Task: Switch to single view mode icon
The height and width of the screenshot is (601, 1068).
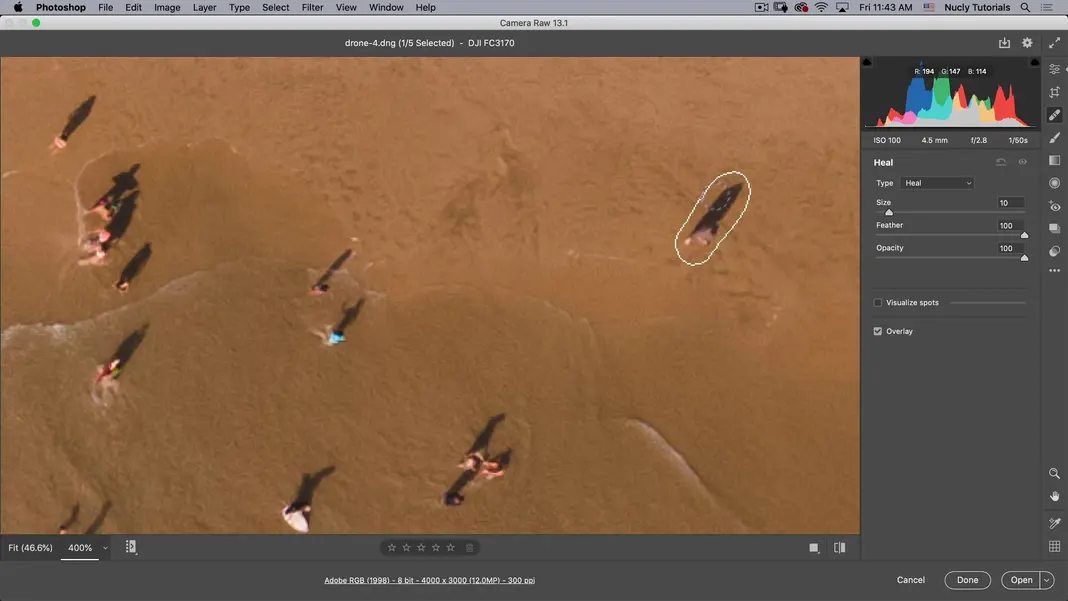Action: point(814,548)
